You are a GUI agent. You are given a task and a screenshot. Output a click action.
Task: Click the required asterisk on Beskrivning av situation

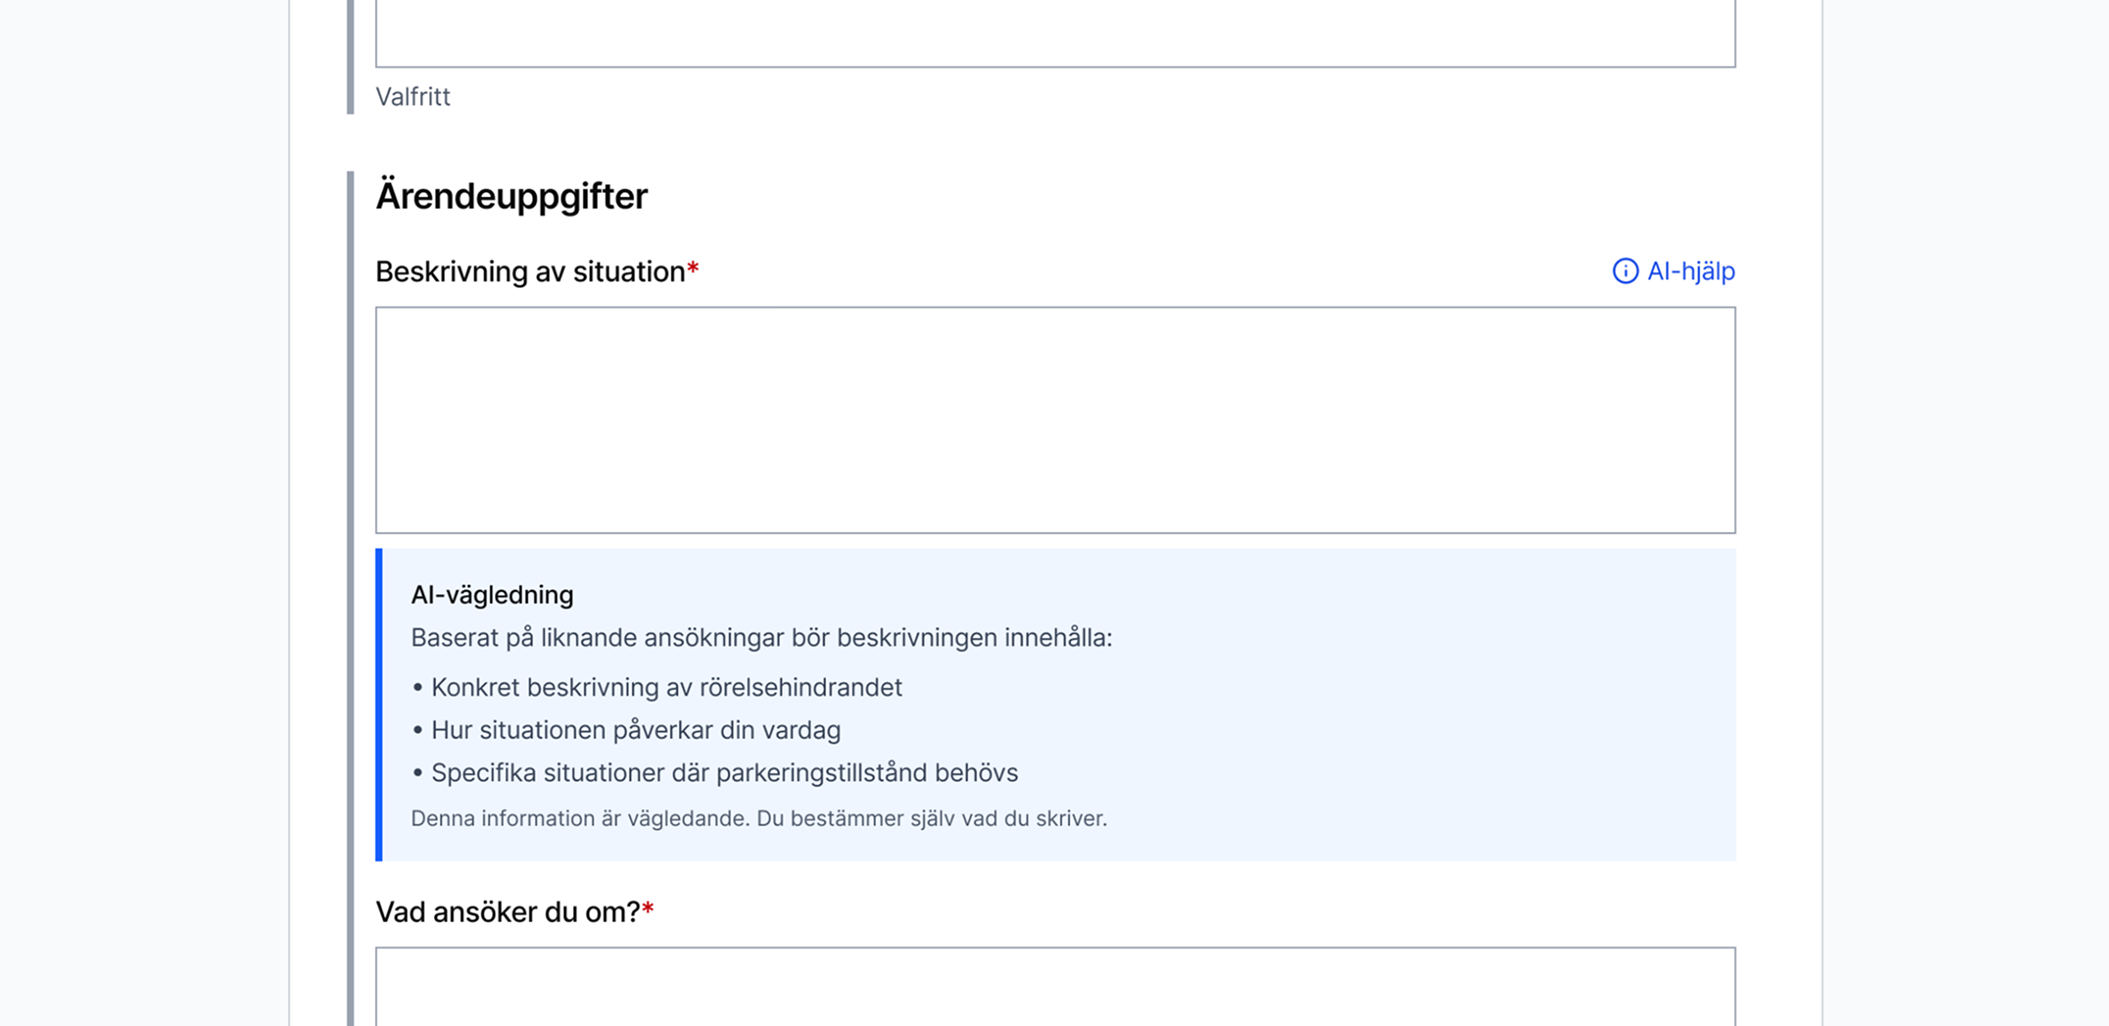[x=695, y=265]
